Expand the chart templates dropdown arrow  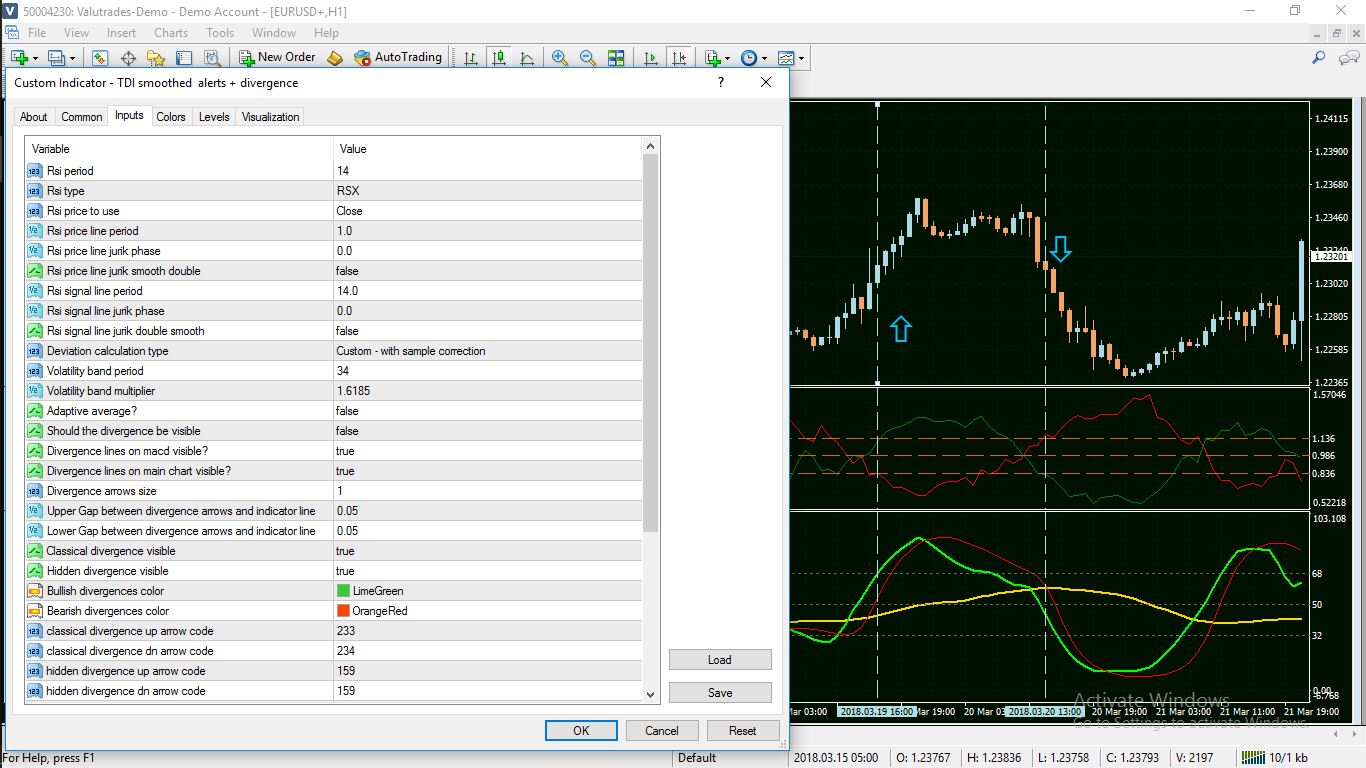801,59
